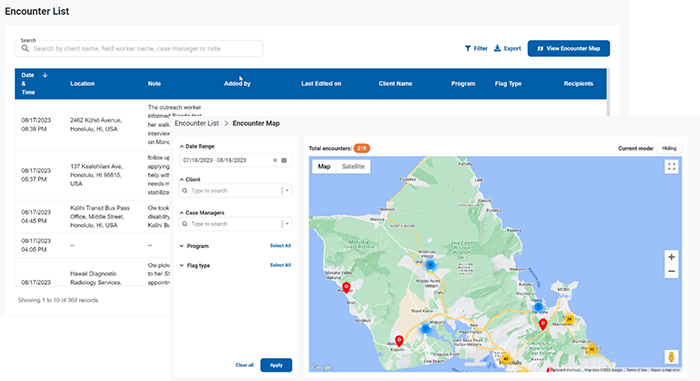Focus the Client type to search field
Screen dimensions: 700x381
235,191
